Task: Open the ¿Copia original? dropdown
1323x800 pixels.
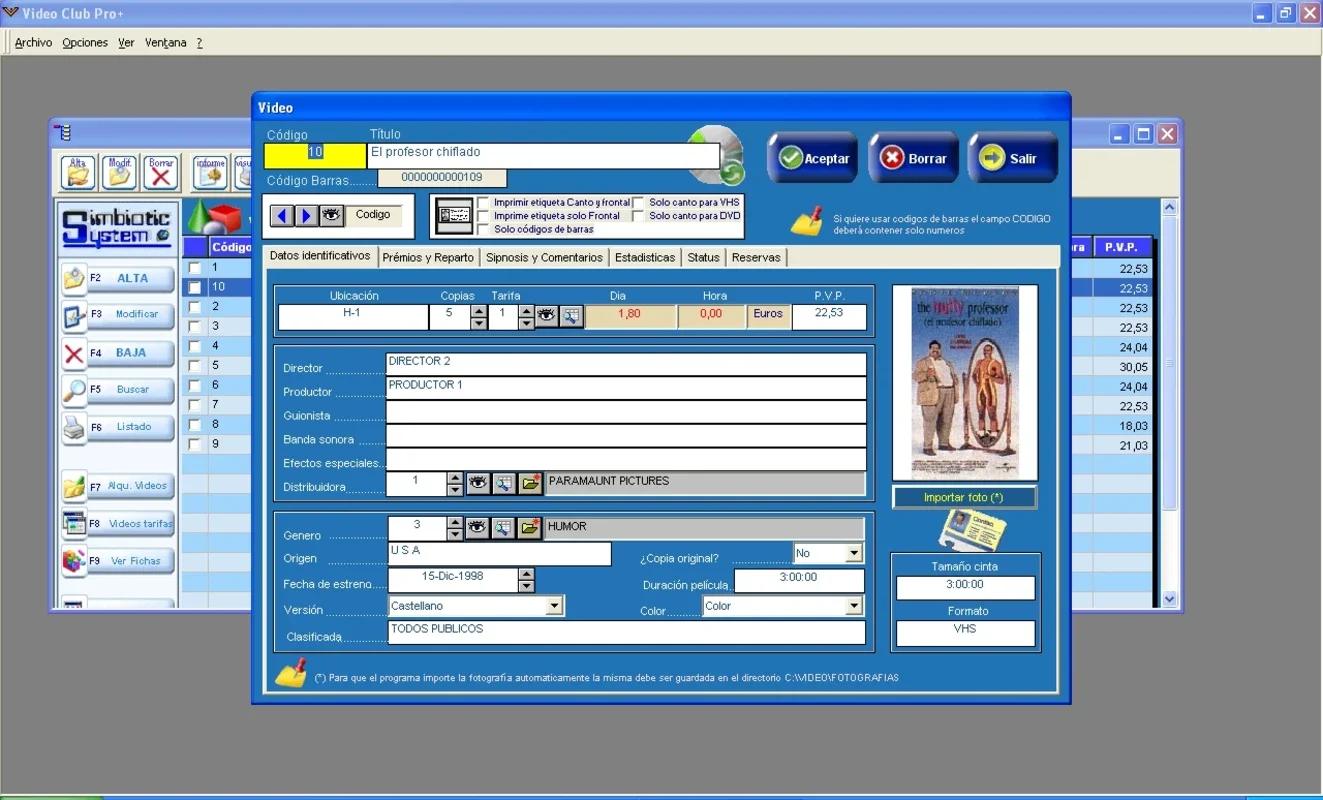Action: [x=853, y=553]
